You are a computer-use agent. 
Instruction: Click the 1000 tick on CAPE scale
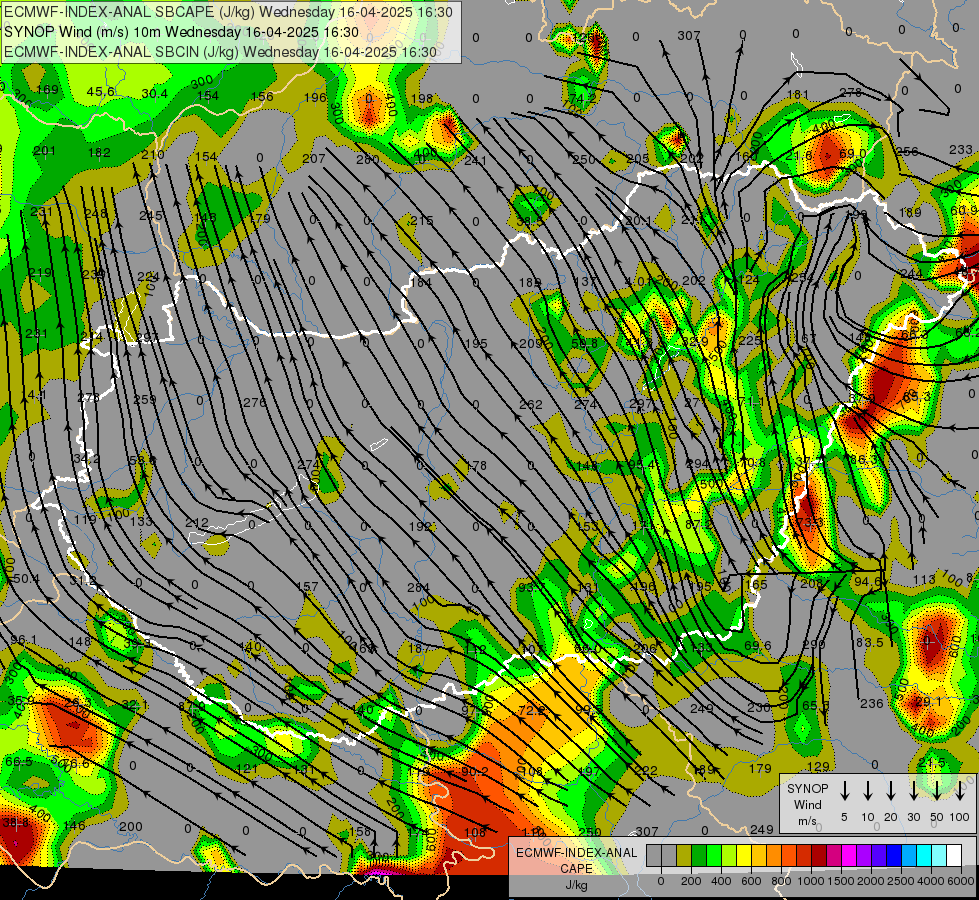click(811, 881)
